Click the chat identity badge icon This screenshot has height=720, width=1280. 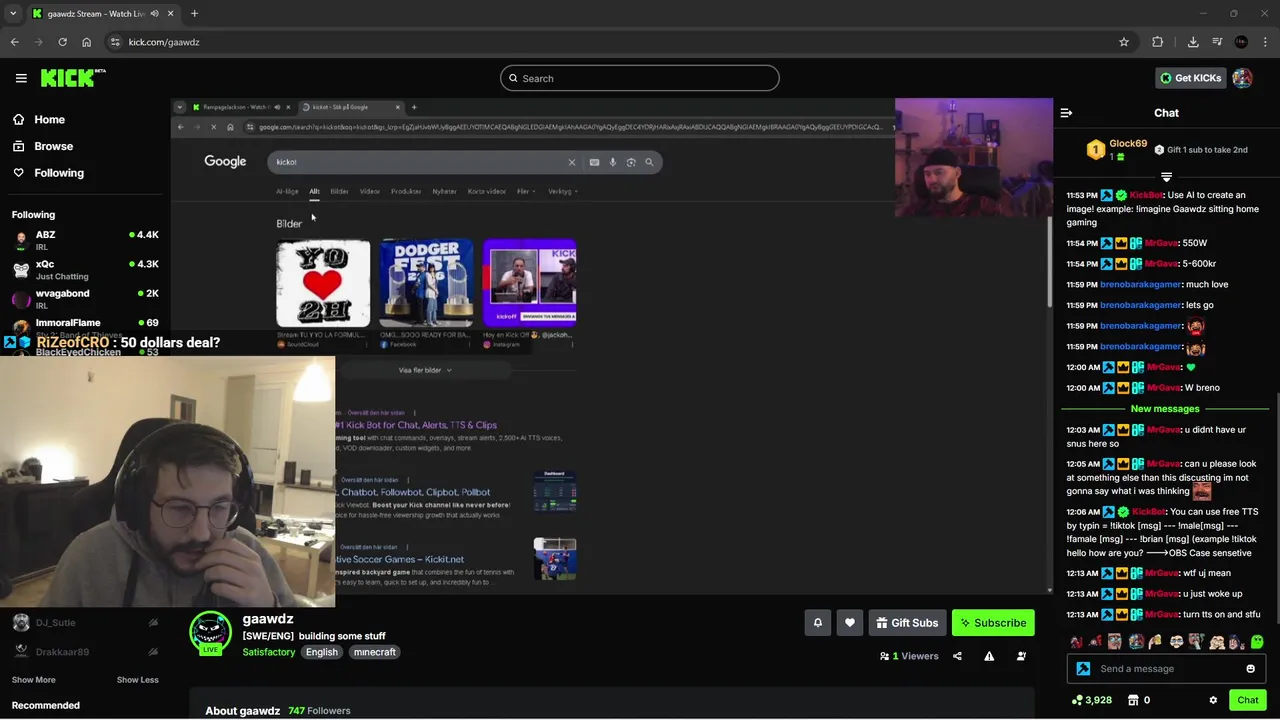[x=1083, y=669]
